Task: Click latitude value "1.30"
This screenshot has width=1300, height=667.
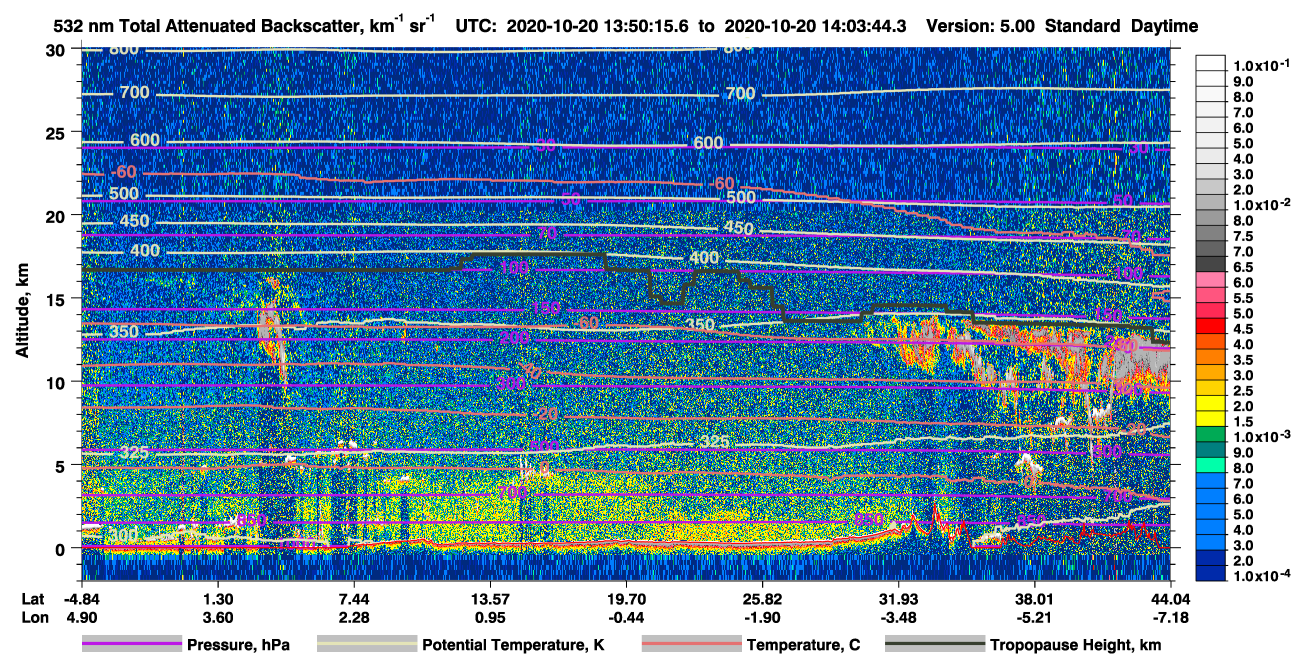Action: point(218,598)
